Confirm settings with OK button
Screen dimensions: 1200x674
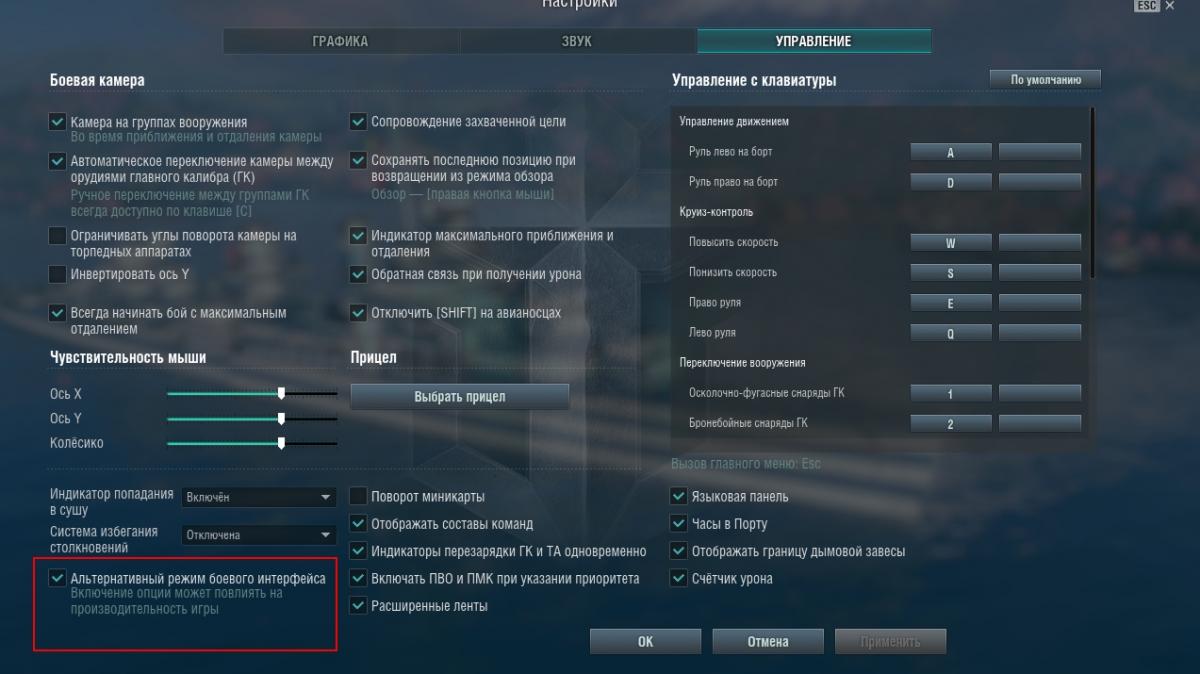[x=645, y=642]
